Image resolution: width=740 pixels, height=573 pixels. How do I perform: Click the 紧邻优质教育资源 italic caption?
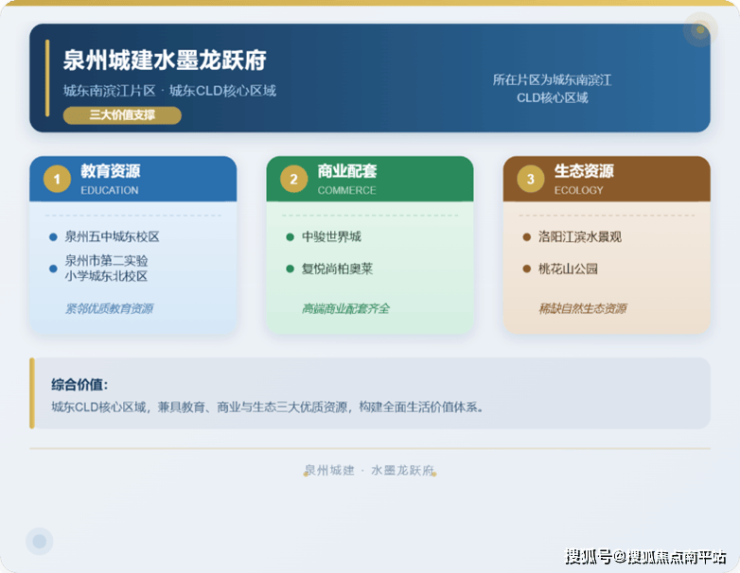[x=109, y=309]
